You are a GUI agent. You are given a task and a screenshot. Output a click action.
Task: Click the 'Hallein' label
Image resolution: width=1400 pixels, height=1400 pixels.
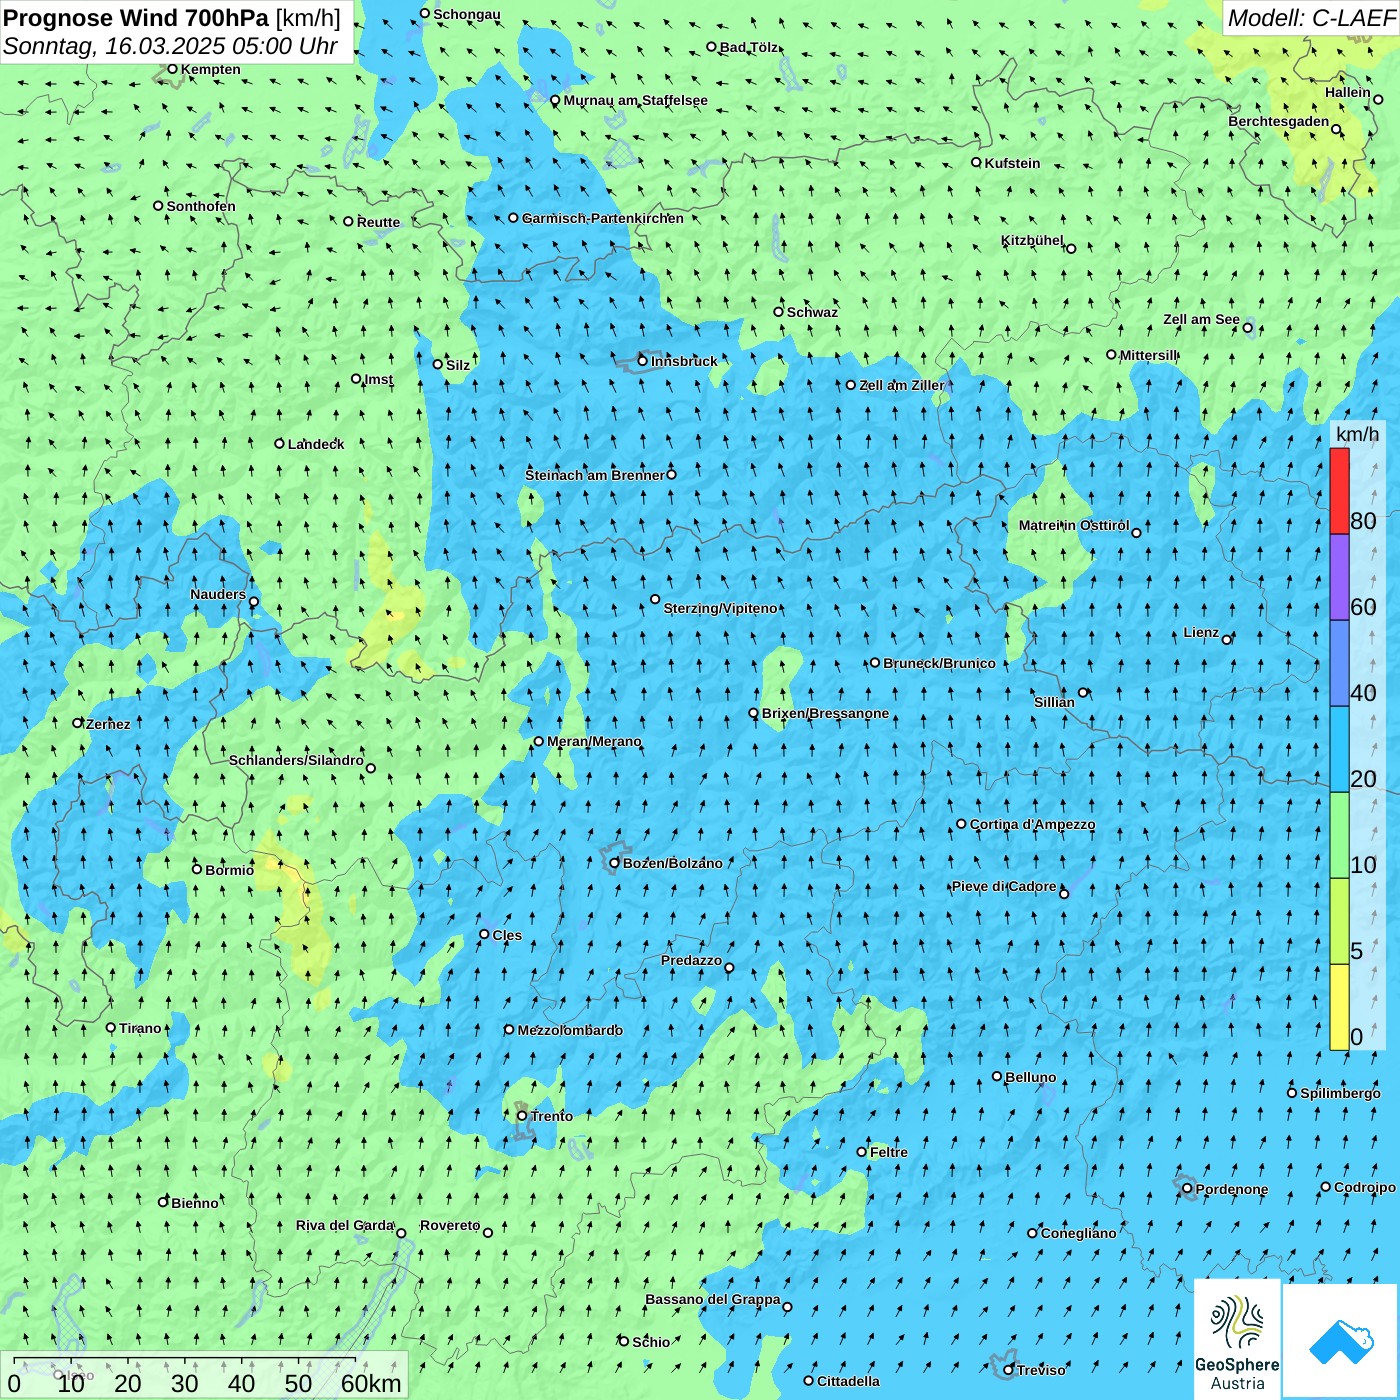[x=1348, y=92]
